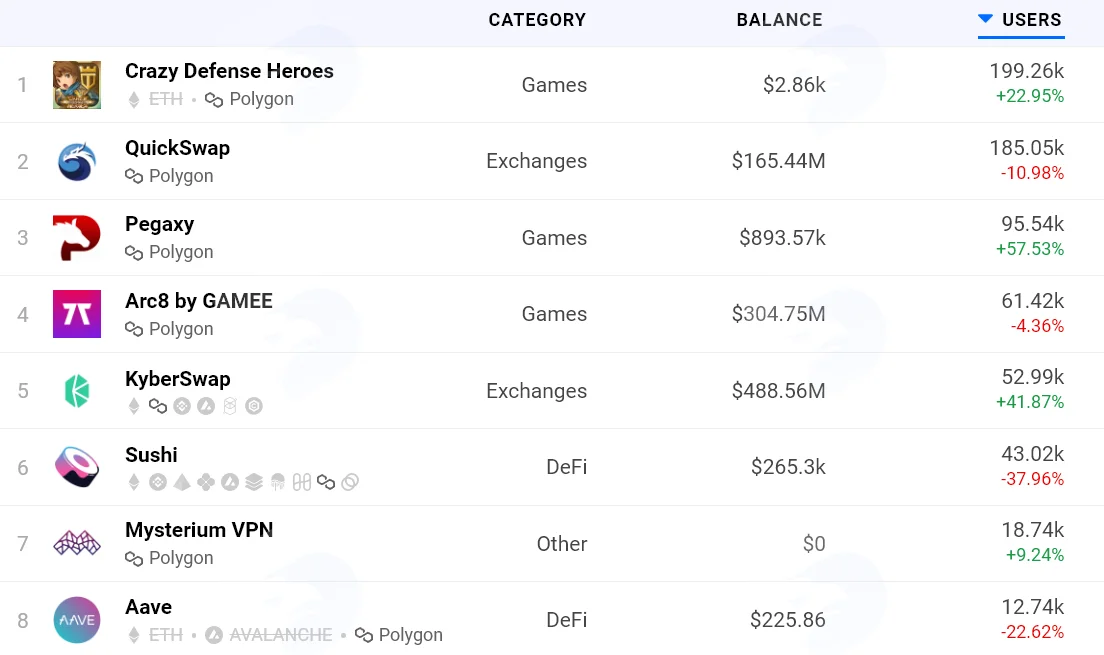The height and width of the screenshot is (655, 1104).
Task: Sort by the BALANCE column header
Action: [779, 20]
